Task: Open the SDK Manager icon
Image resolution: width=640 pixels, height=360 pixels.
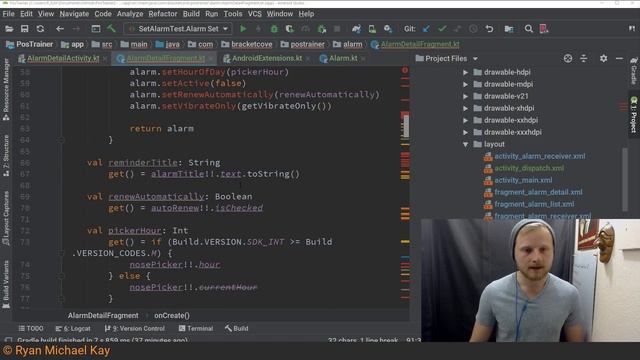Action: click(x=388, y=29)
